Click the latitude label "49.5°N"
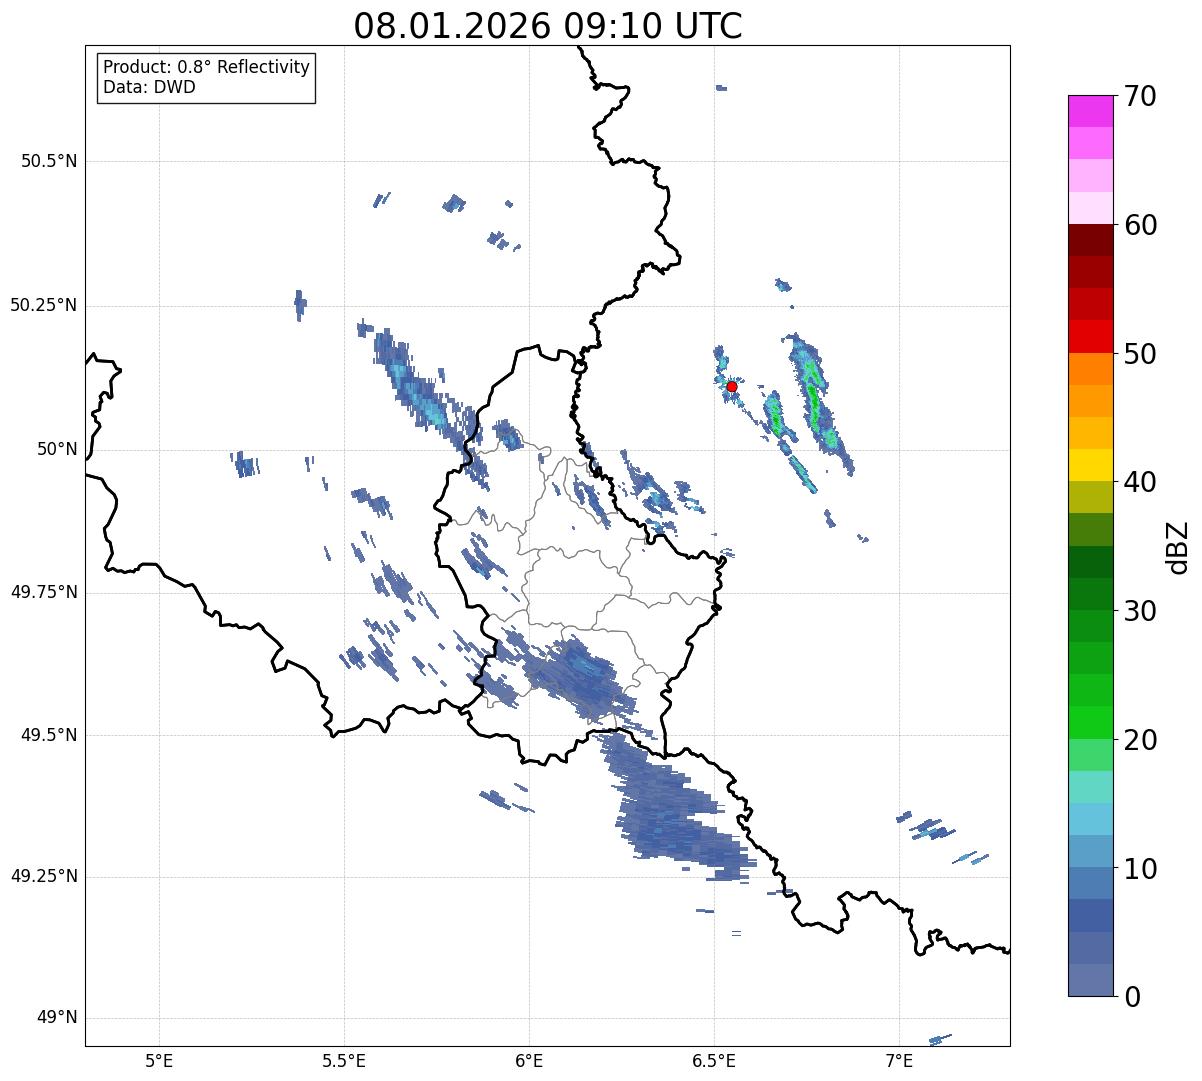Screen dimensions: 1202x1081 coord(48,735)
